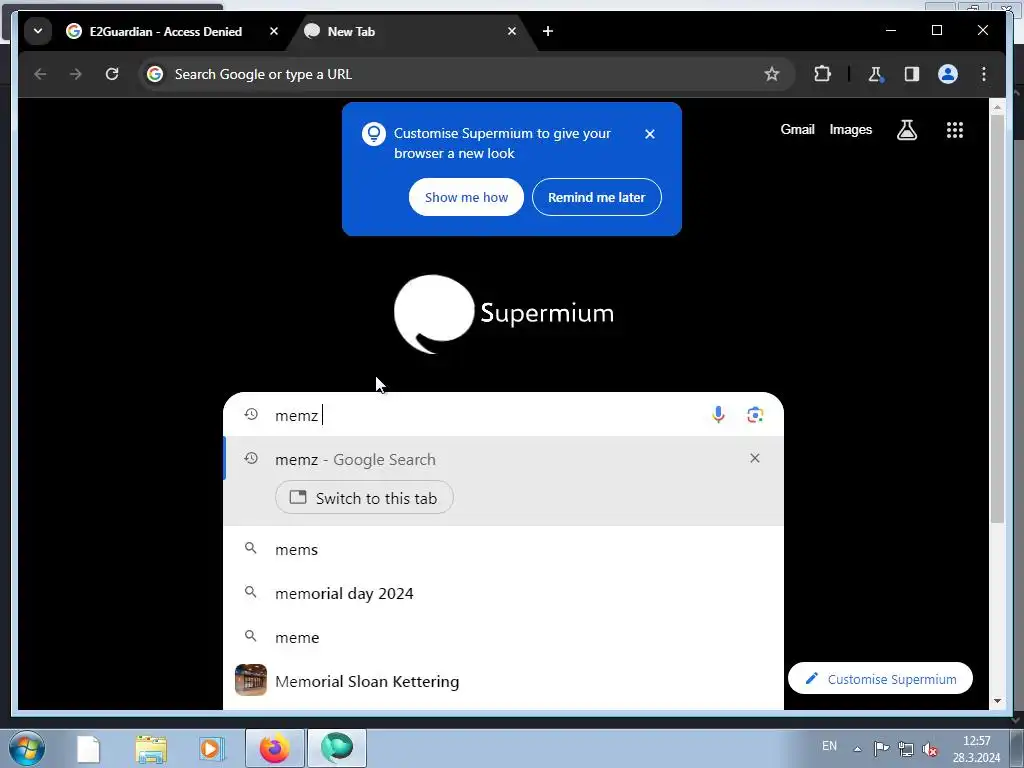Open the profile avatar menu
1024x768 pixels.
click(x=948, y=74)
